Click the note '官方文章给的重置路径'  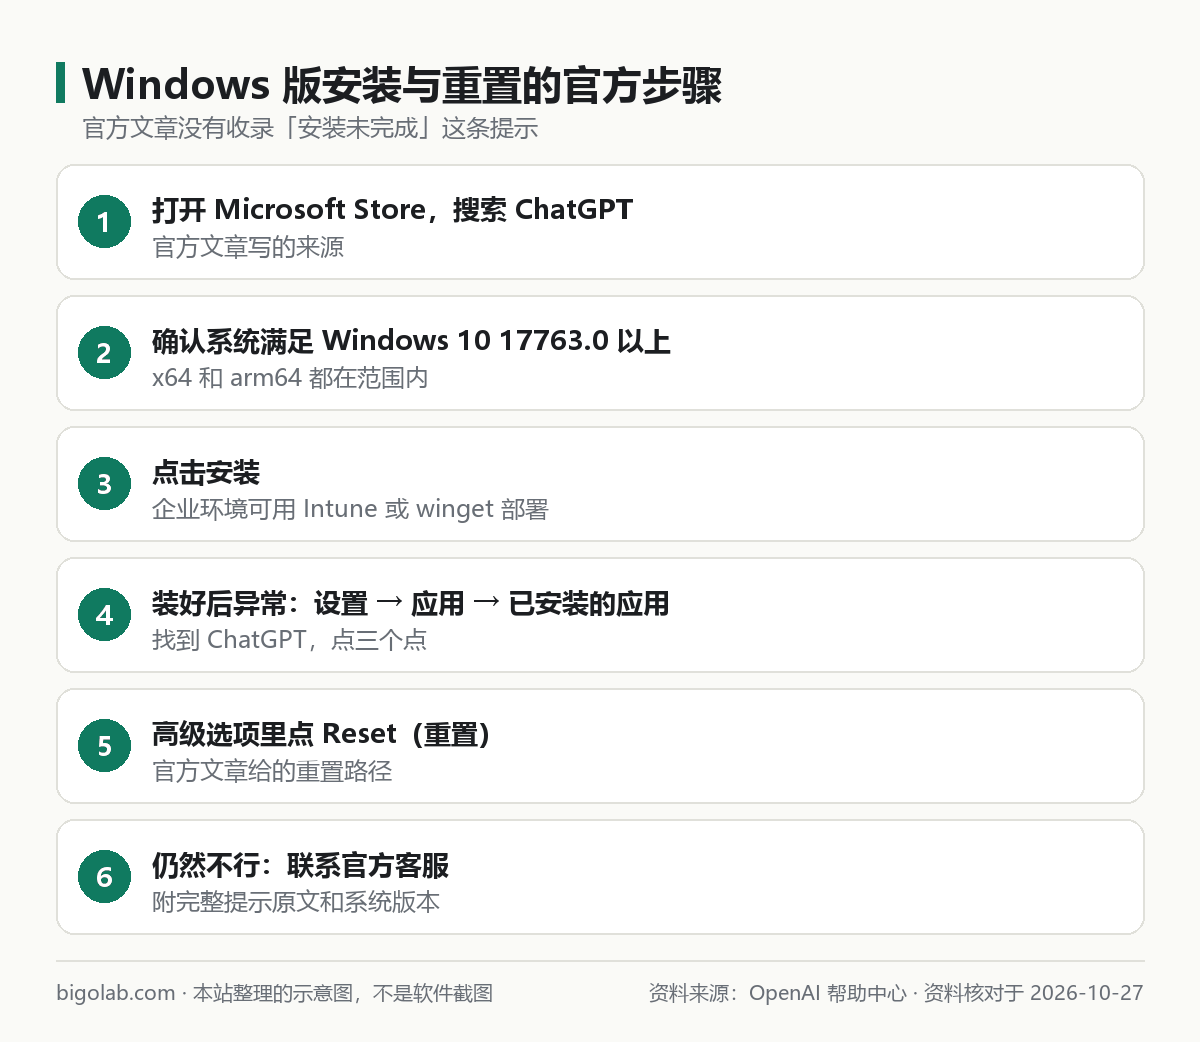point(272,771)
